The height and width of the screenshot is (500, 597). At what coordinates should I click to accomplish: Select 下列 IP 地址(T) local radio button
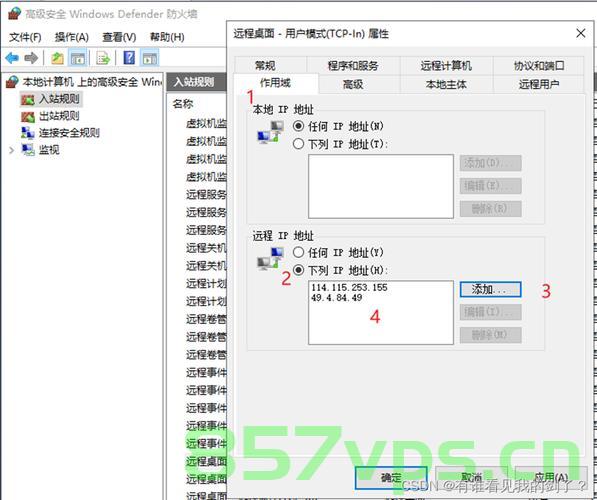[x=298, y=144]
